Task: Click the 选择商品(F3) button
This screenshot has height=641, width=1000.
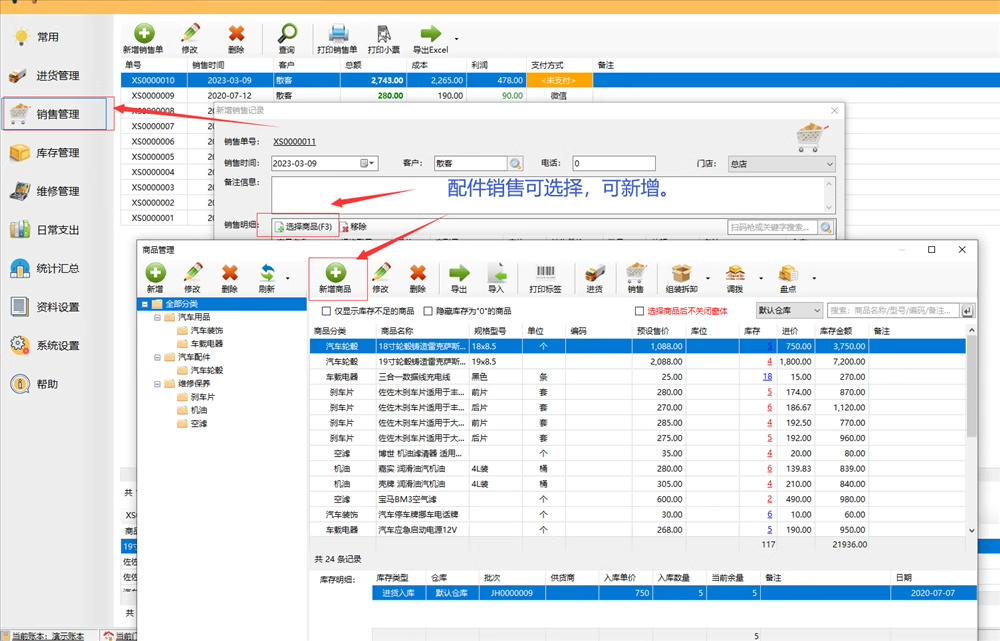Action: point(304,226)
